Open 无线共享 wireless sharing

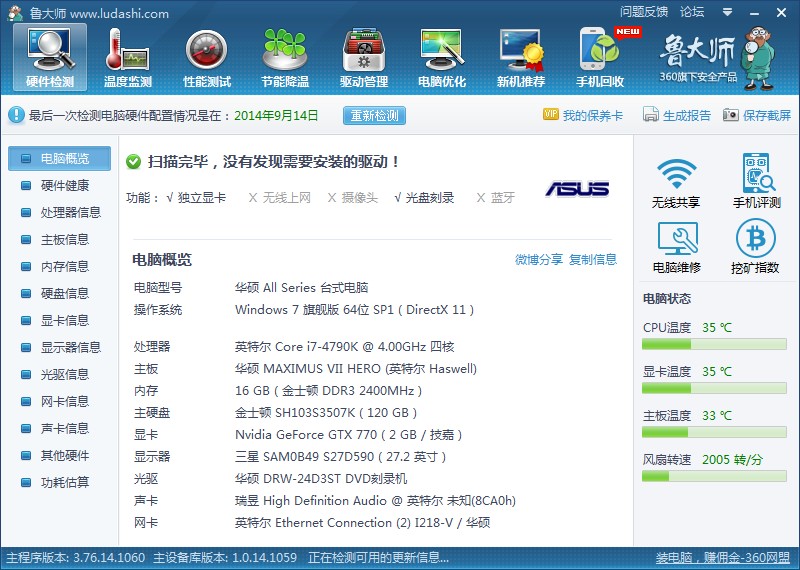(676, 183)
